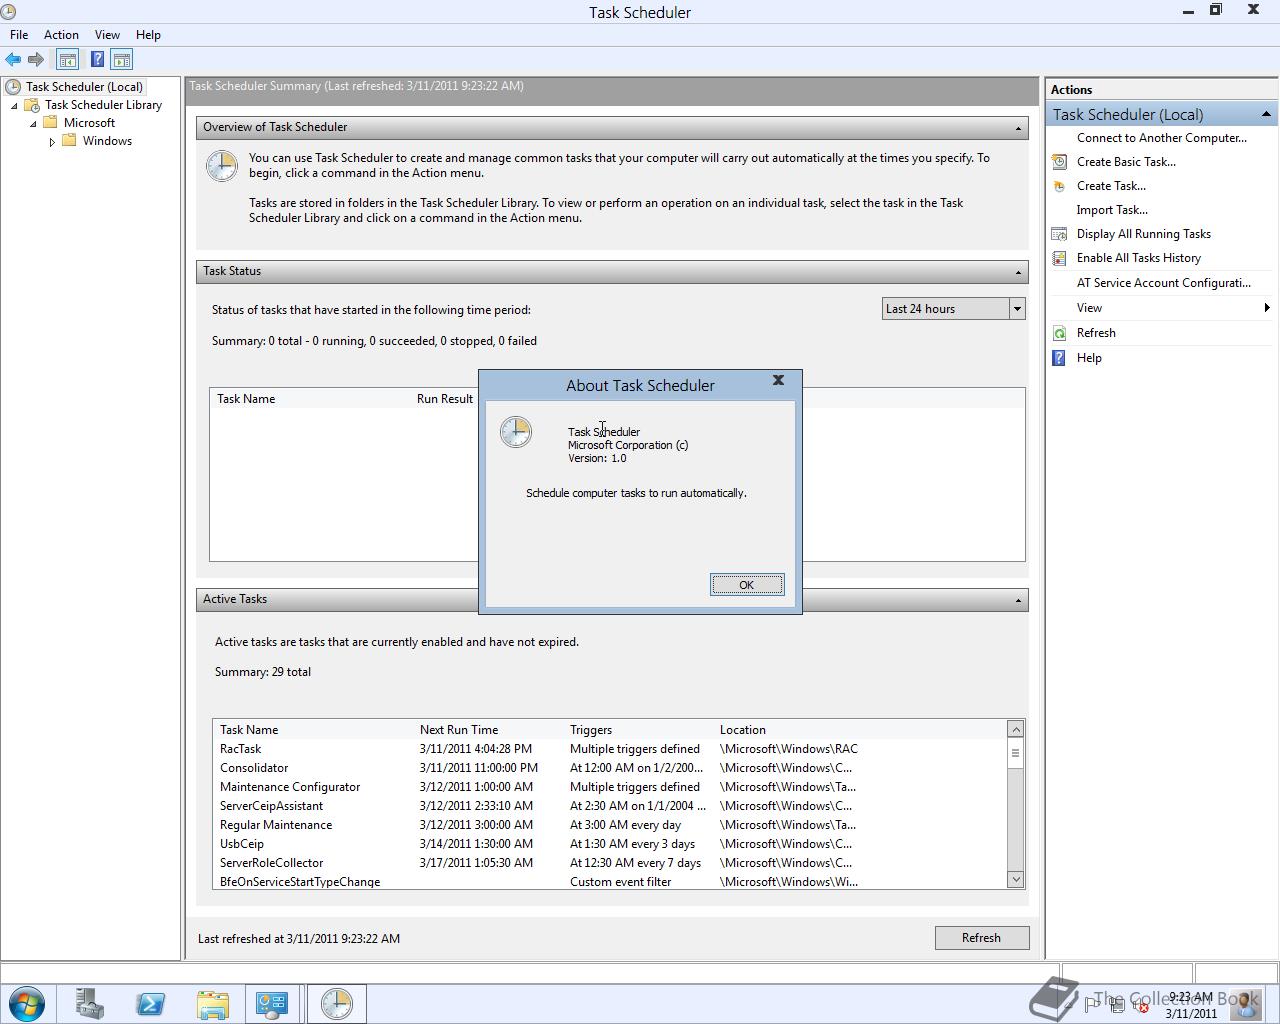Collapse the Task Scheduler (Local) actions group
1280x1024 pixels.
pyautogui.click(x=1266, y=114)
